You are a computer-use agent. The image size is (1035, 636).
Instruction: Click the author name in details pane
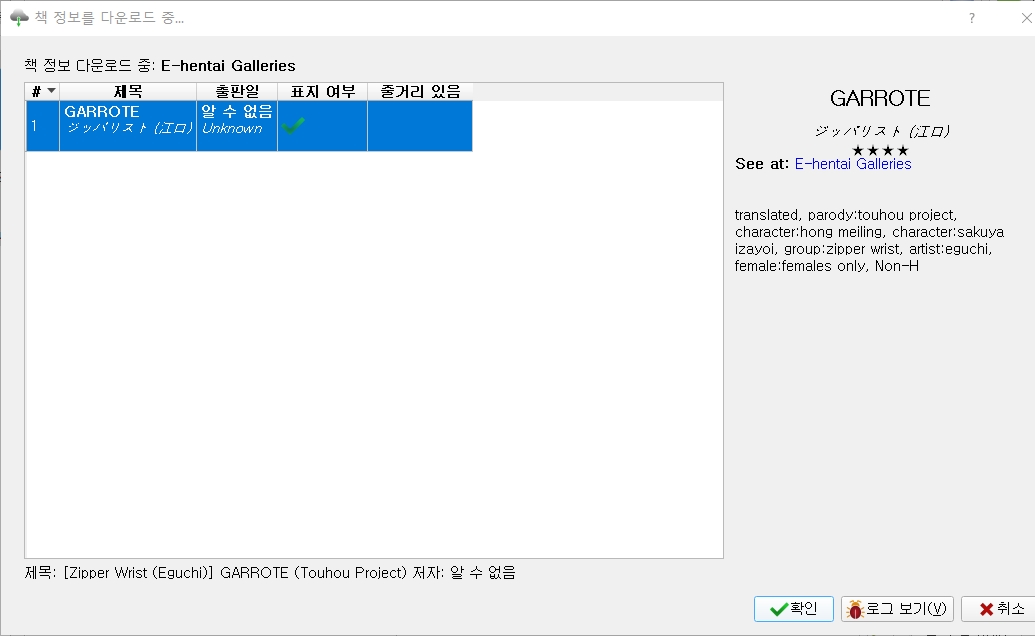[x=881, y=131]
